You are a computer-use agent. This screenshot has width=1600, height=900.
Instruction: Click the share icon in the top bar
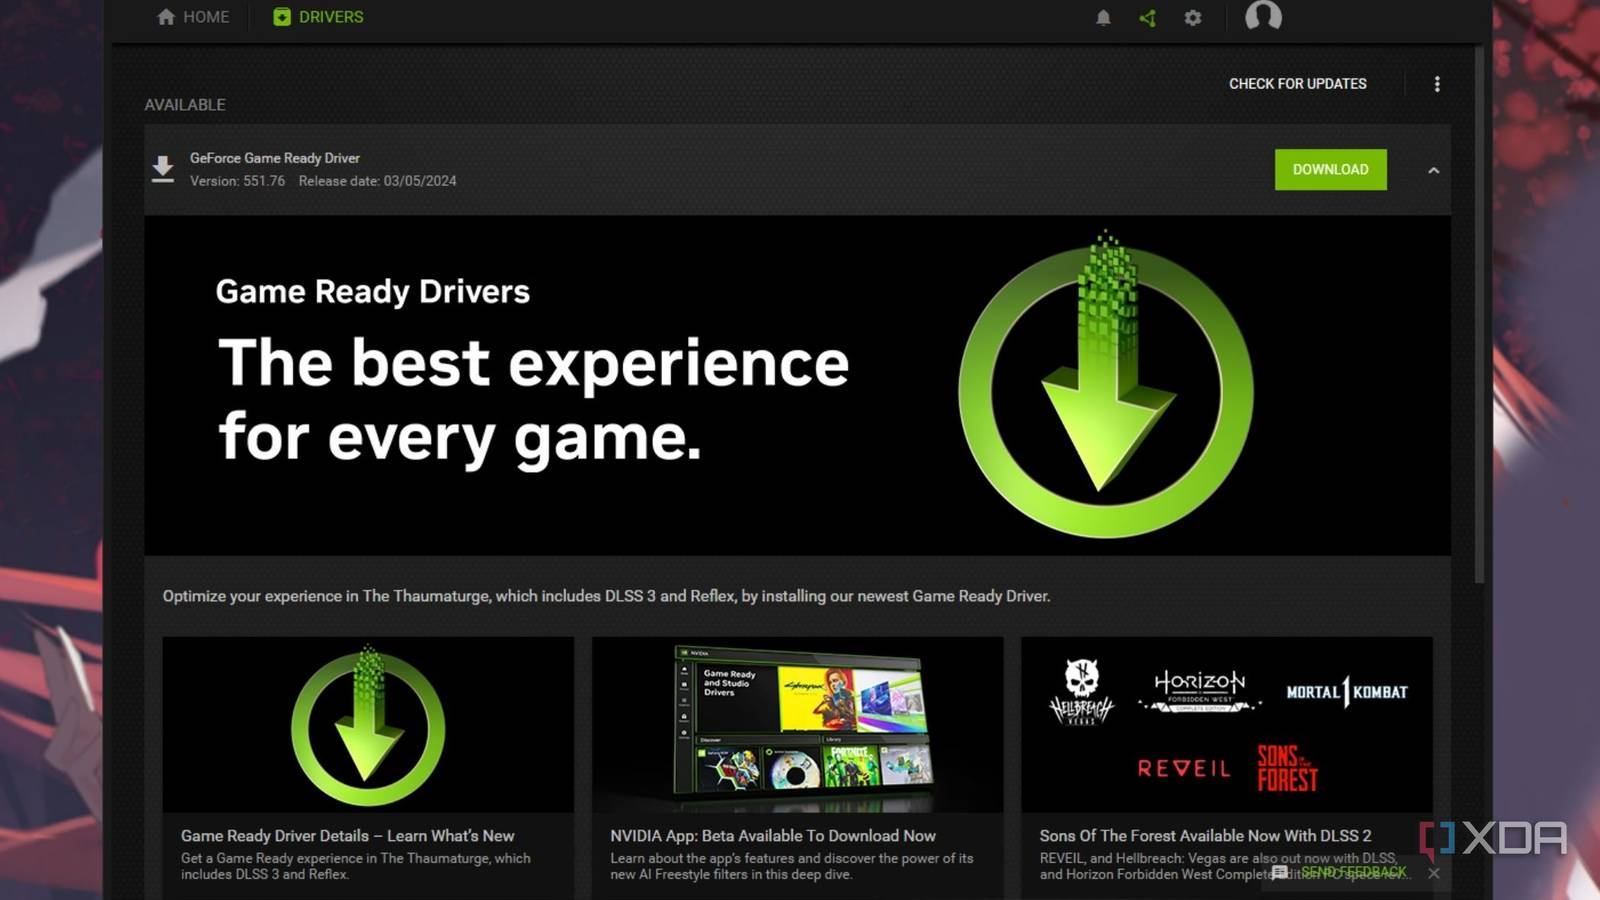1147,17
